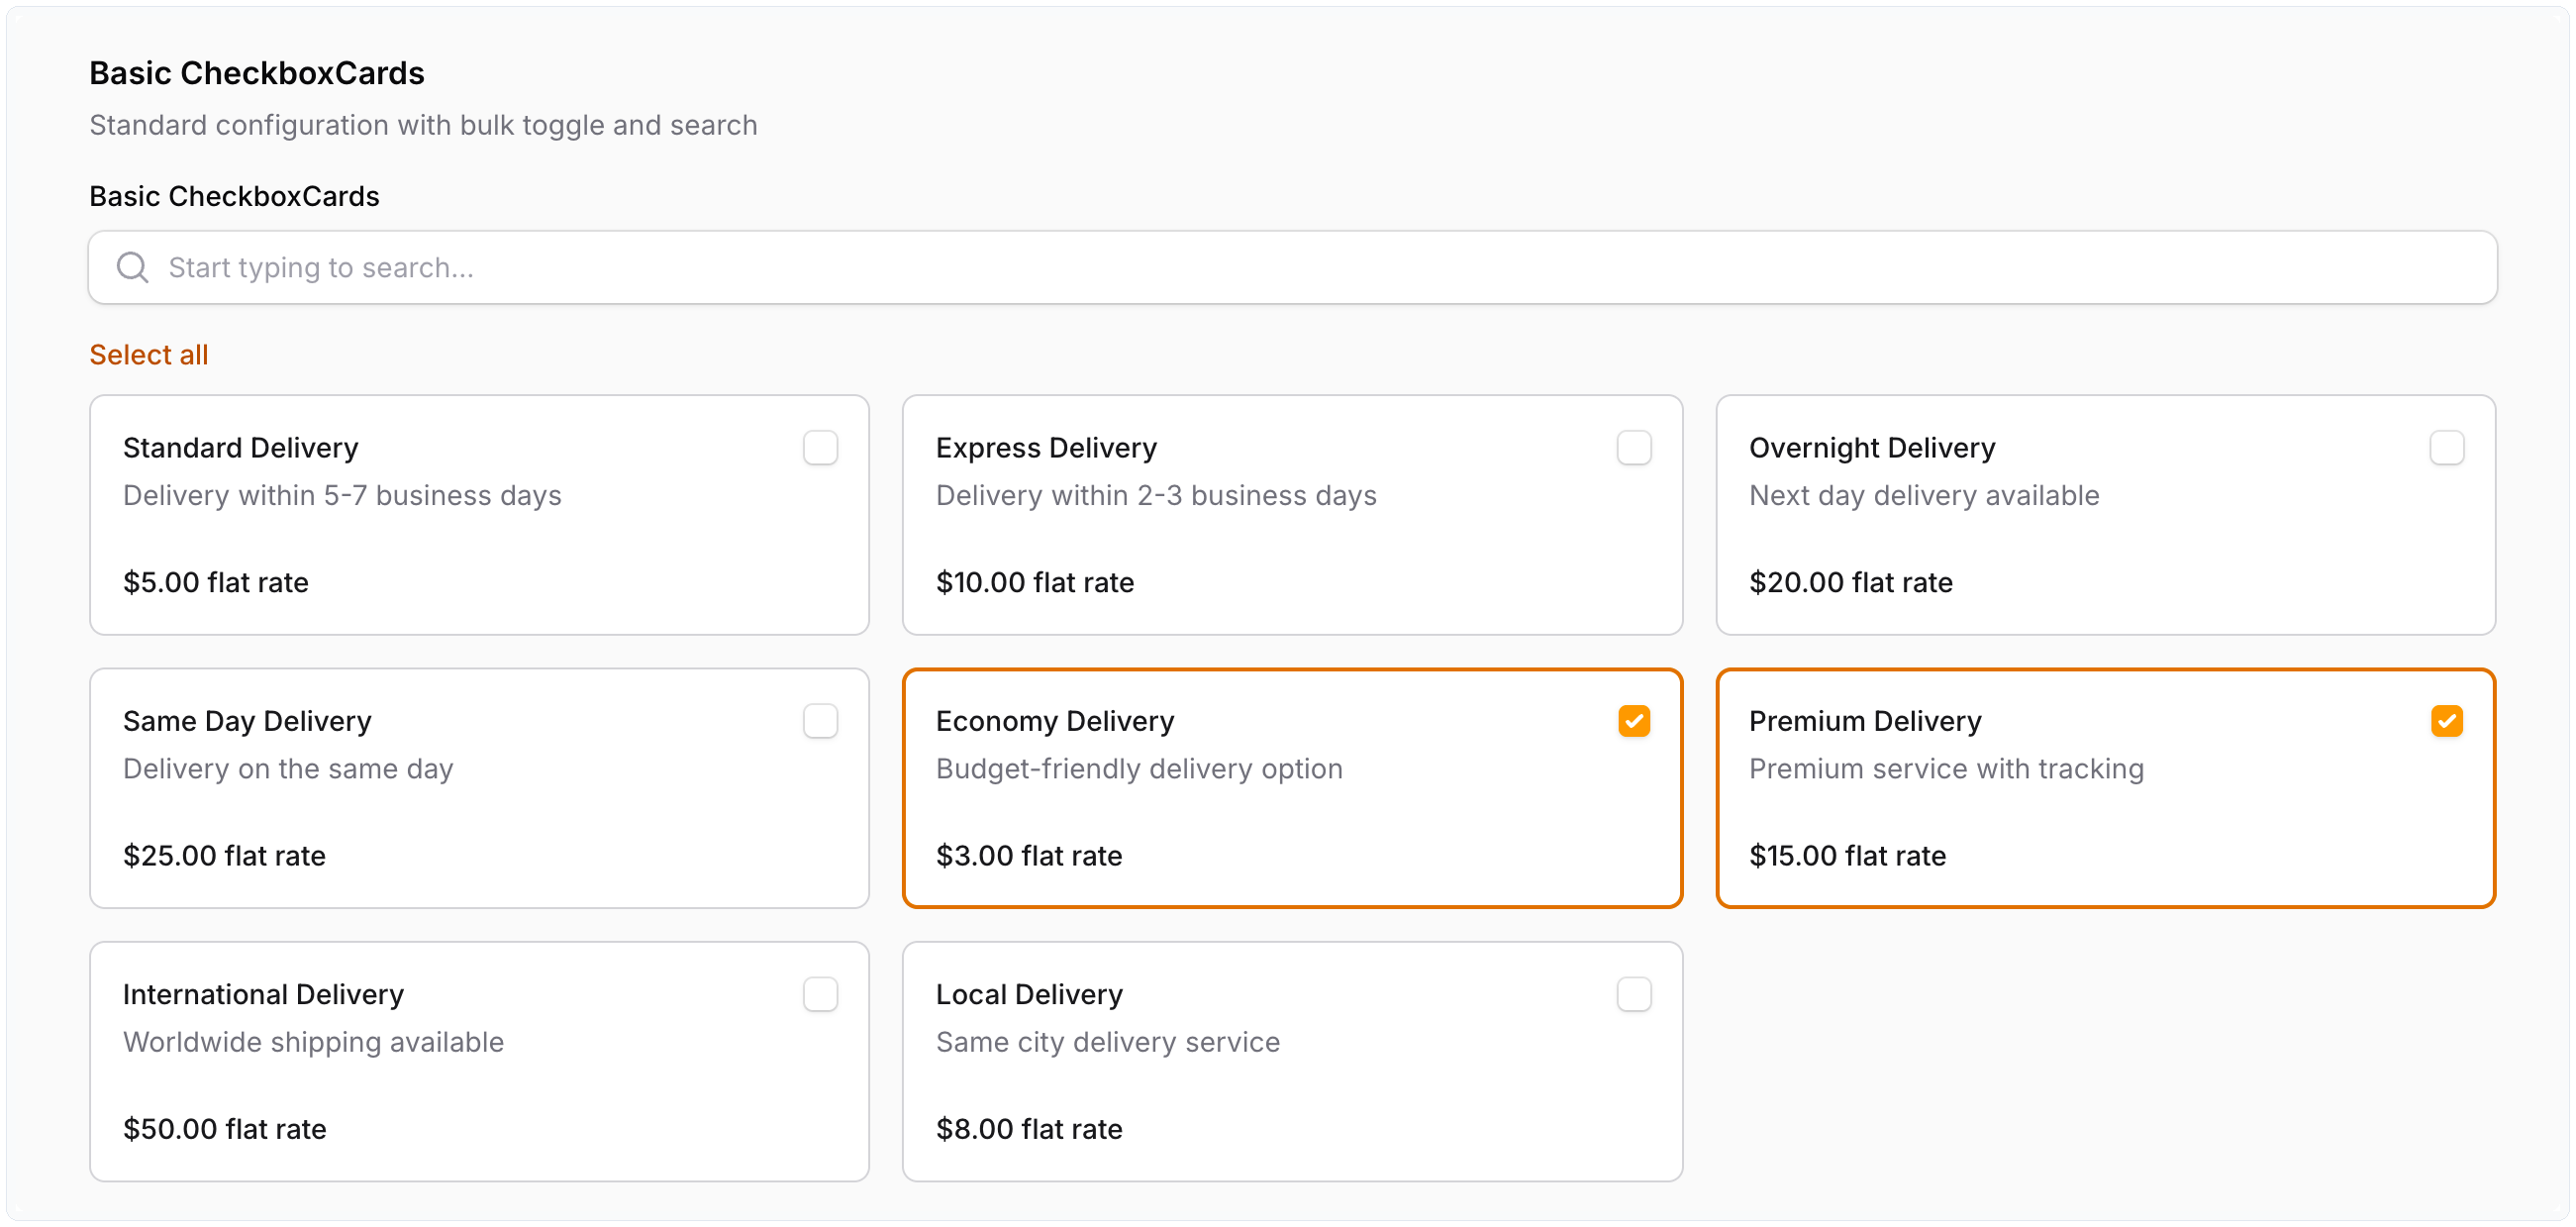
Task: Click the search magnifier icon
Action: (132, 267)
